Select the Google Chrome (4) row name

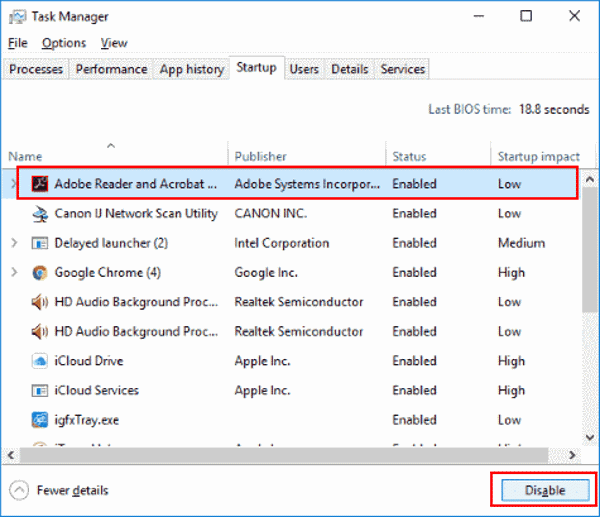(108, 272)
